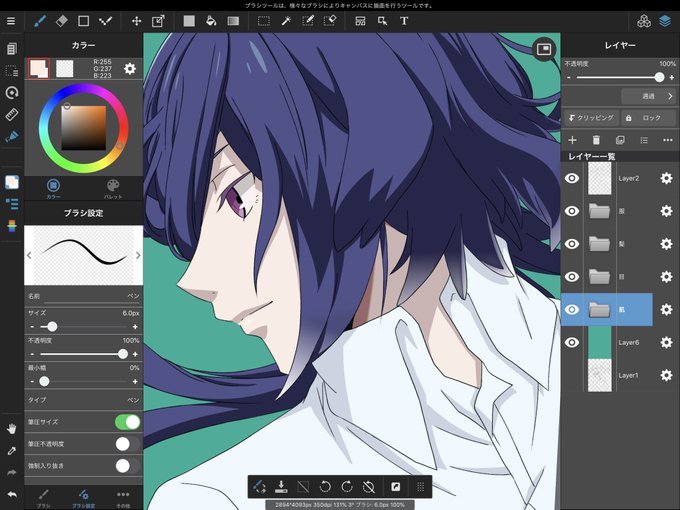
Task: Open Layer2 settings gear
Action: [x=666, y=178]
